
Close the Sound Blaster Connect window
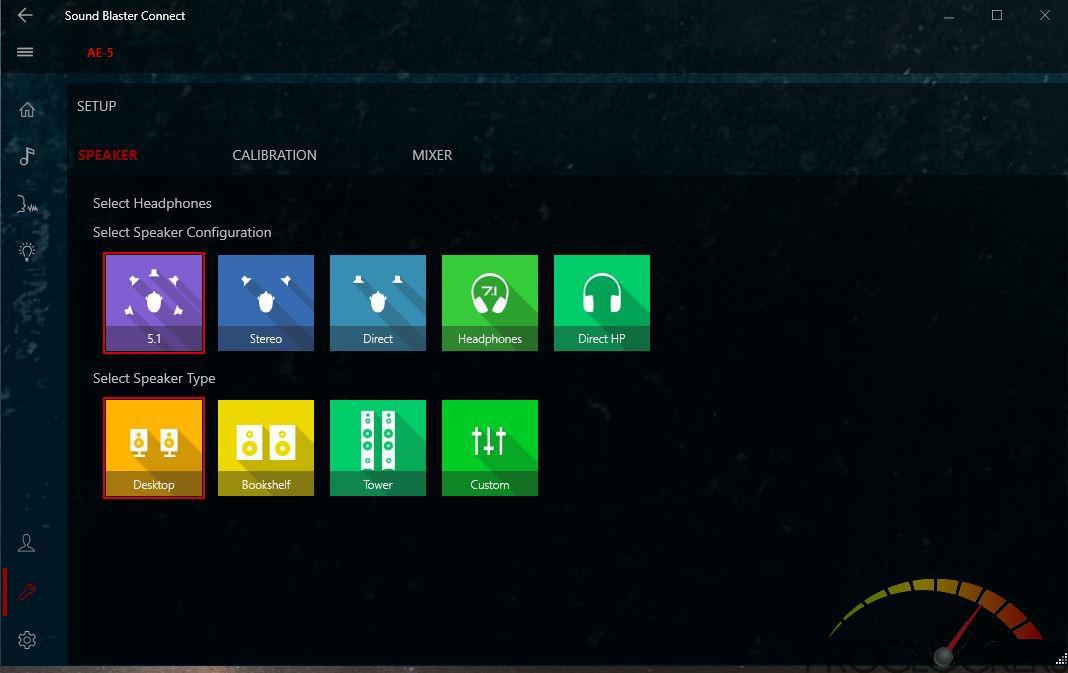coord(1045,15)
